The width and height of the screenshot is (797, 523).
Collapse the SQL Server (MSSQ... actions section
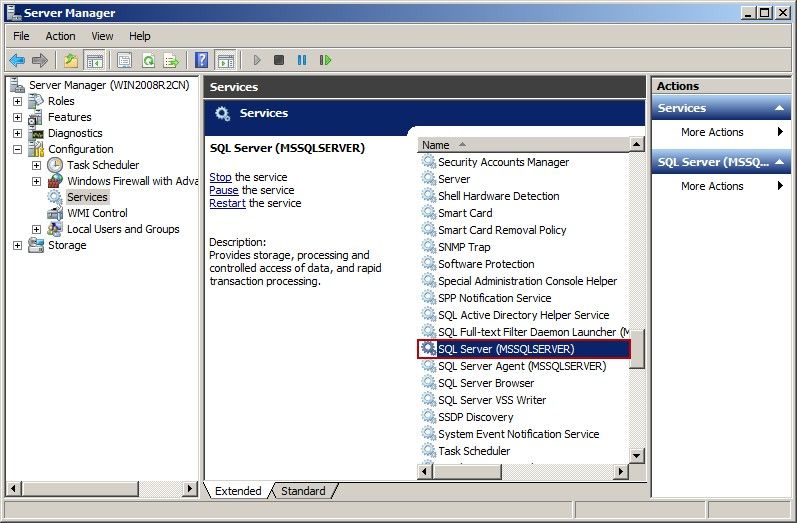779,162
